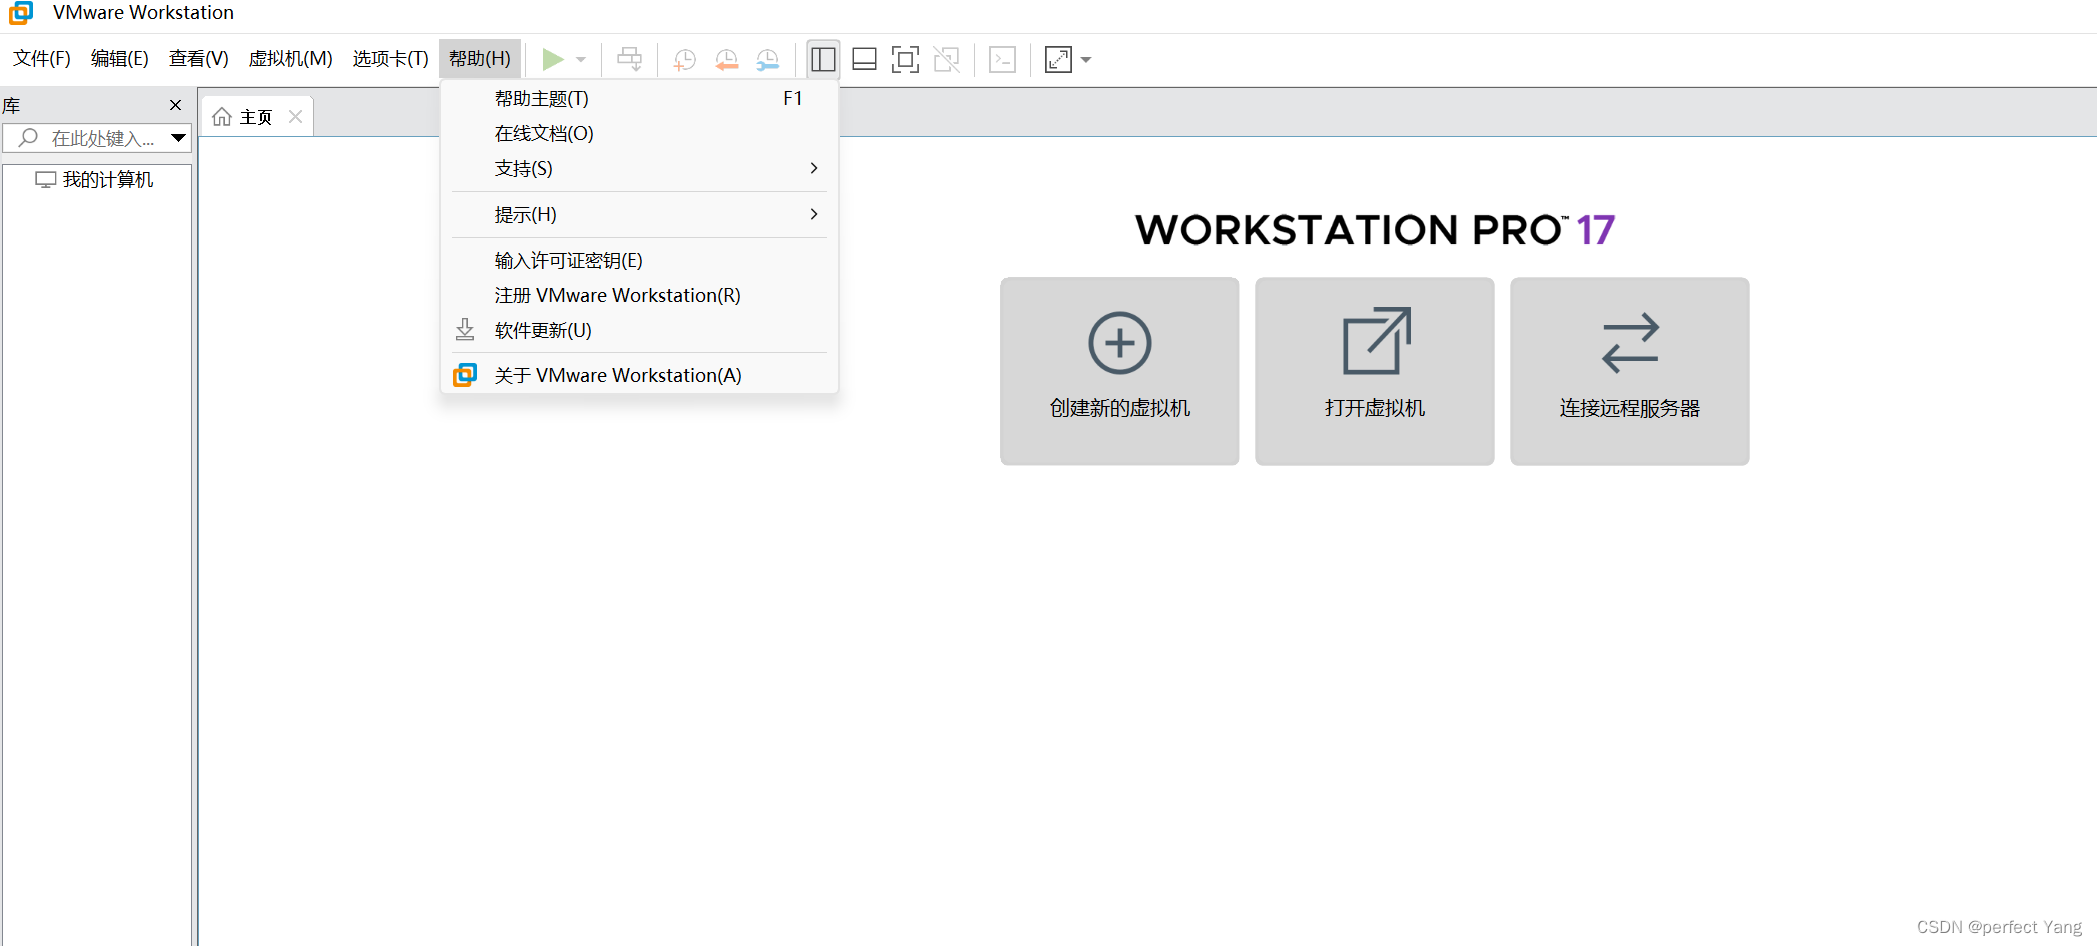
Task: Click the stretch guest display icon
Action: pyautogui.click(x=1058, y=59)
